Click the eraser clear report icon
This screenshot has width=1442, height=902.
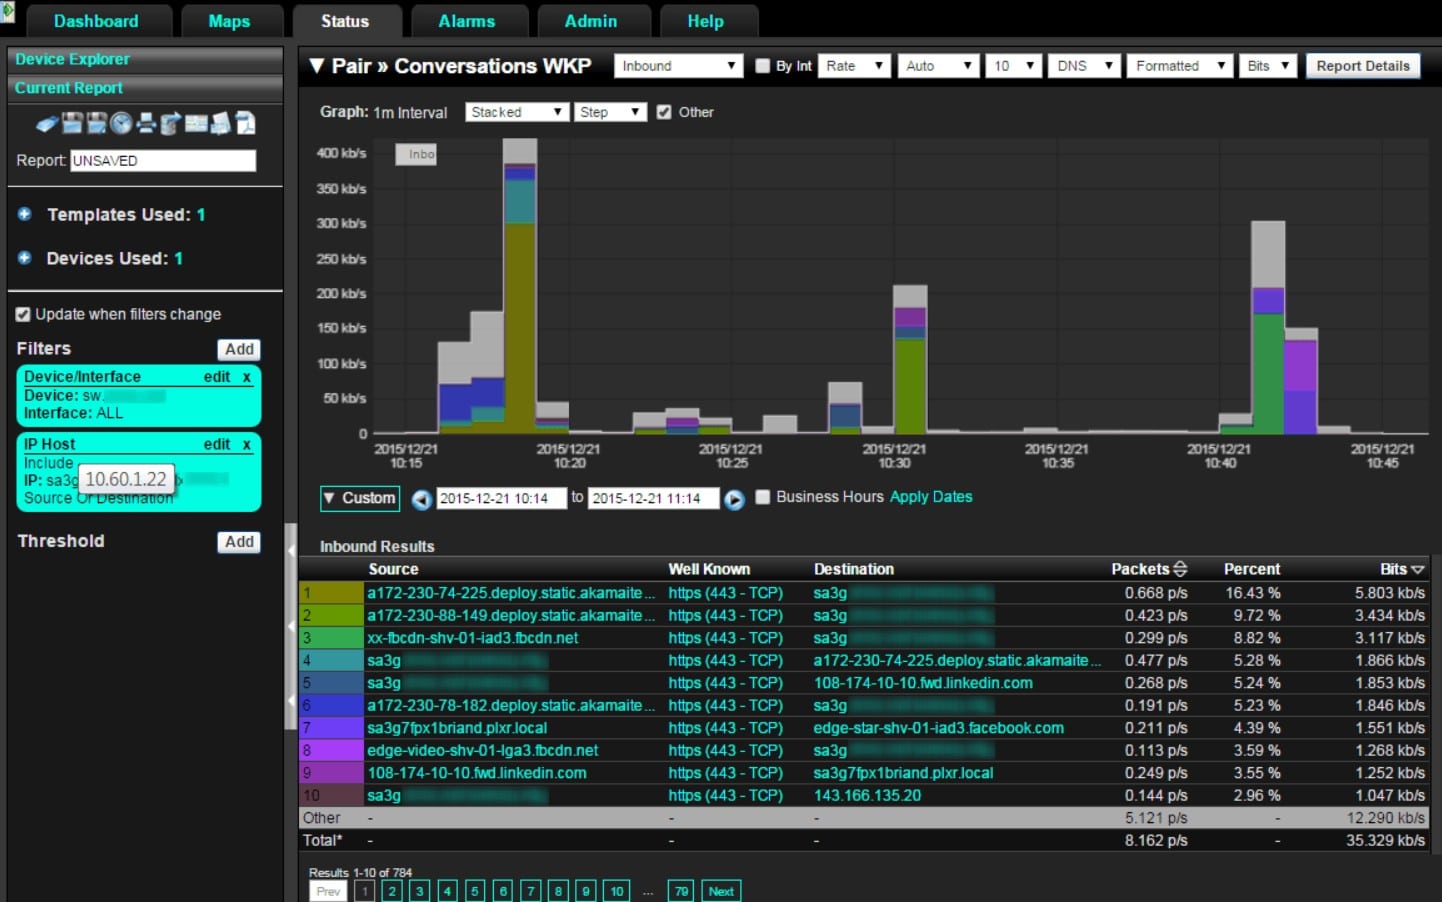point(47,124)
